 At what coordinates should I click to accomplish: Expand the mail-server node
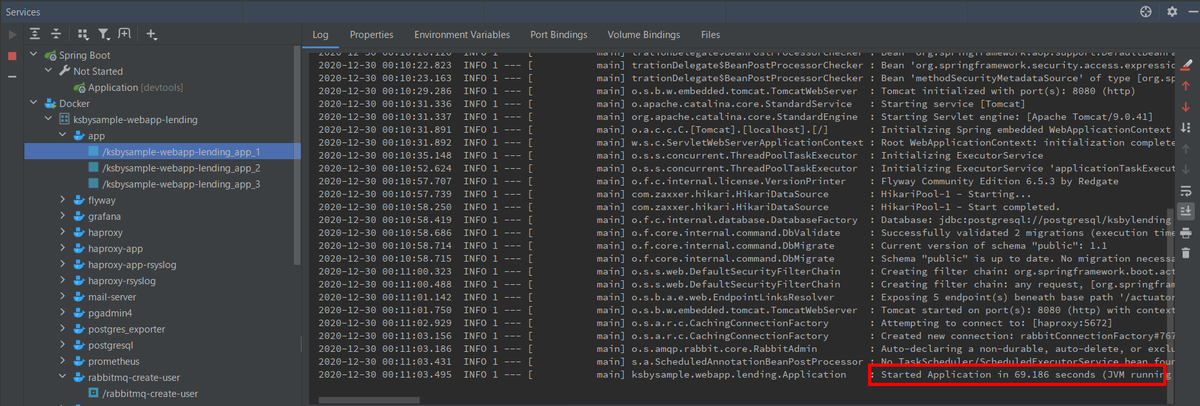tap(63, 296)
